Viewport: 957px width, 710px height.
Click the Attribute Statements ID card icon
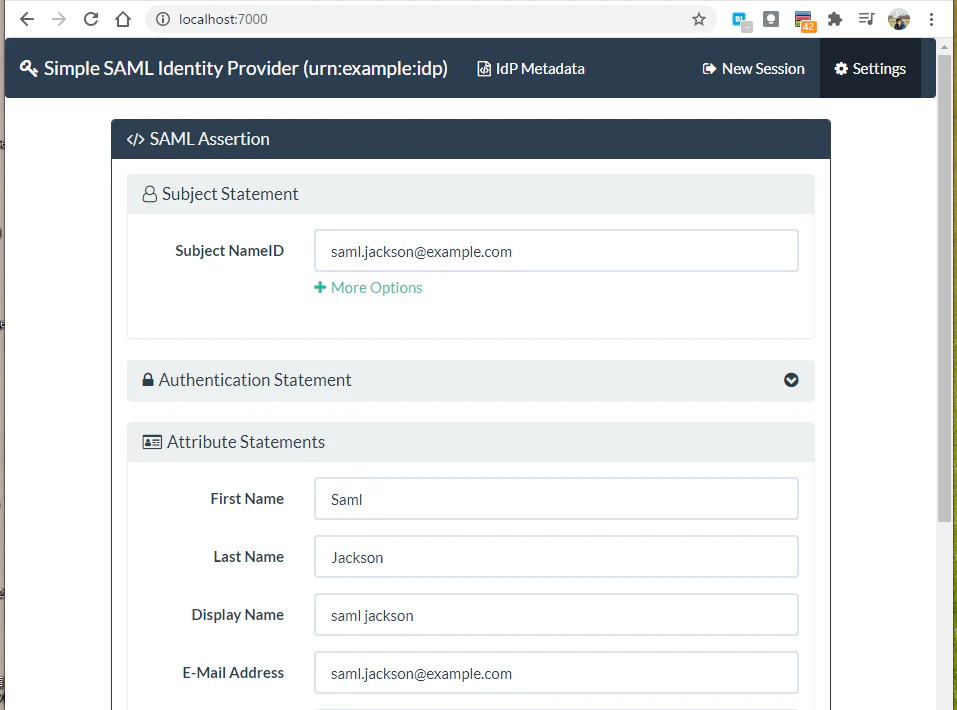152,442
